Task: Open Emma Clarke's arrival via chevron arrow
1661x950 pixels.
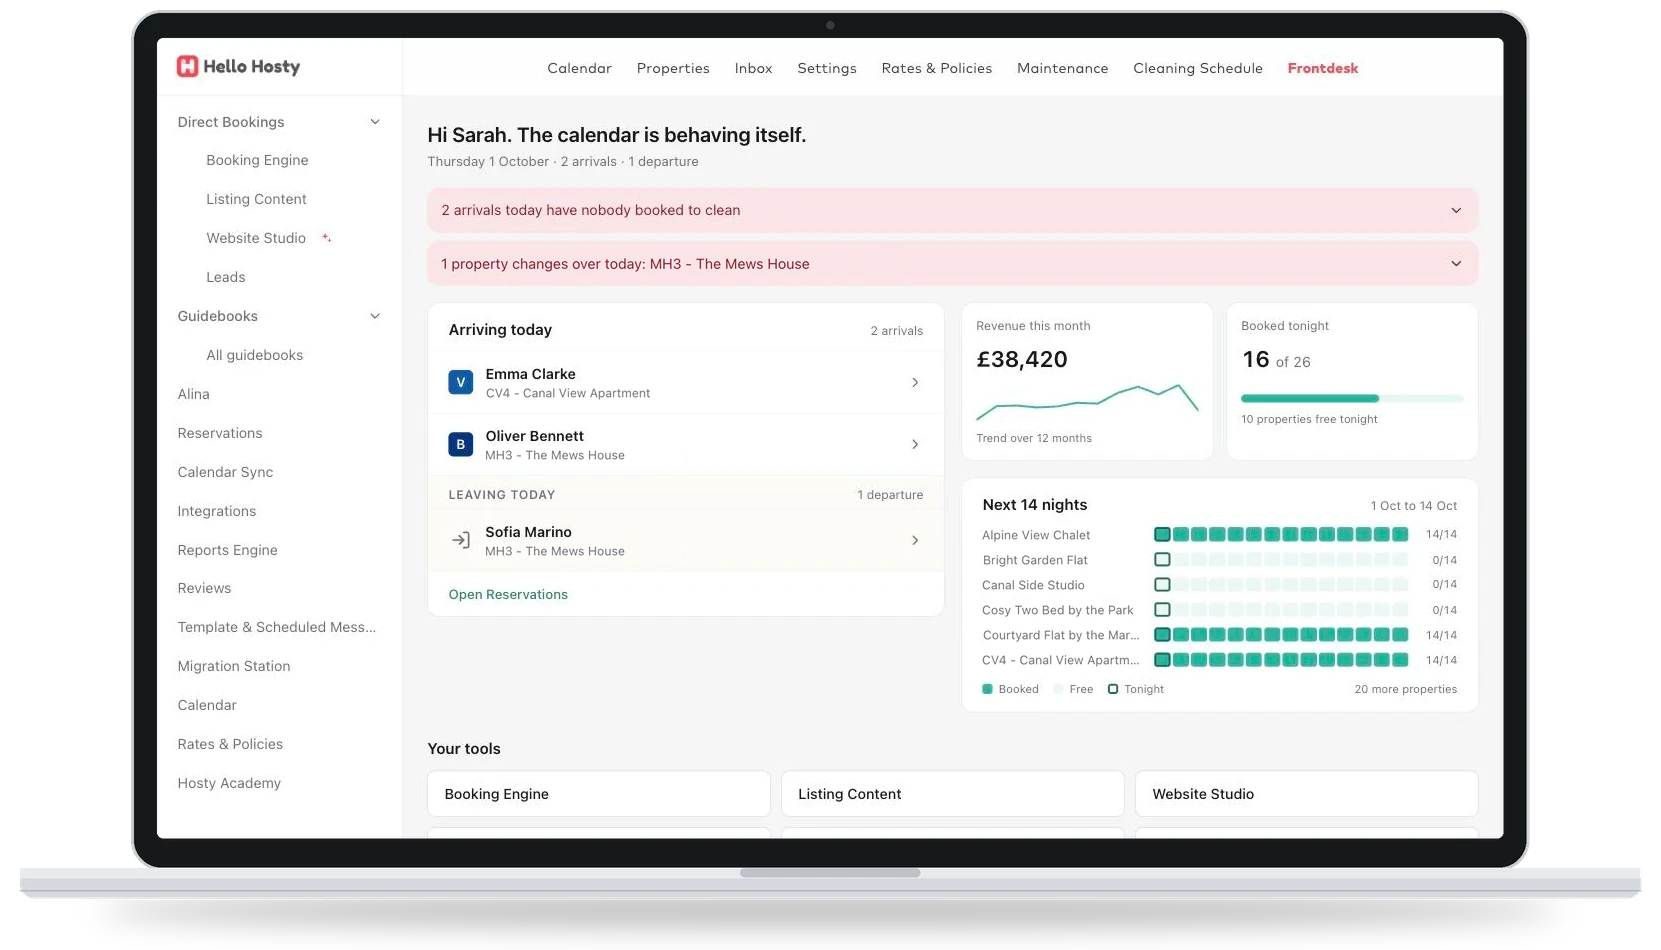Action: point(915,382)
